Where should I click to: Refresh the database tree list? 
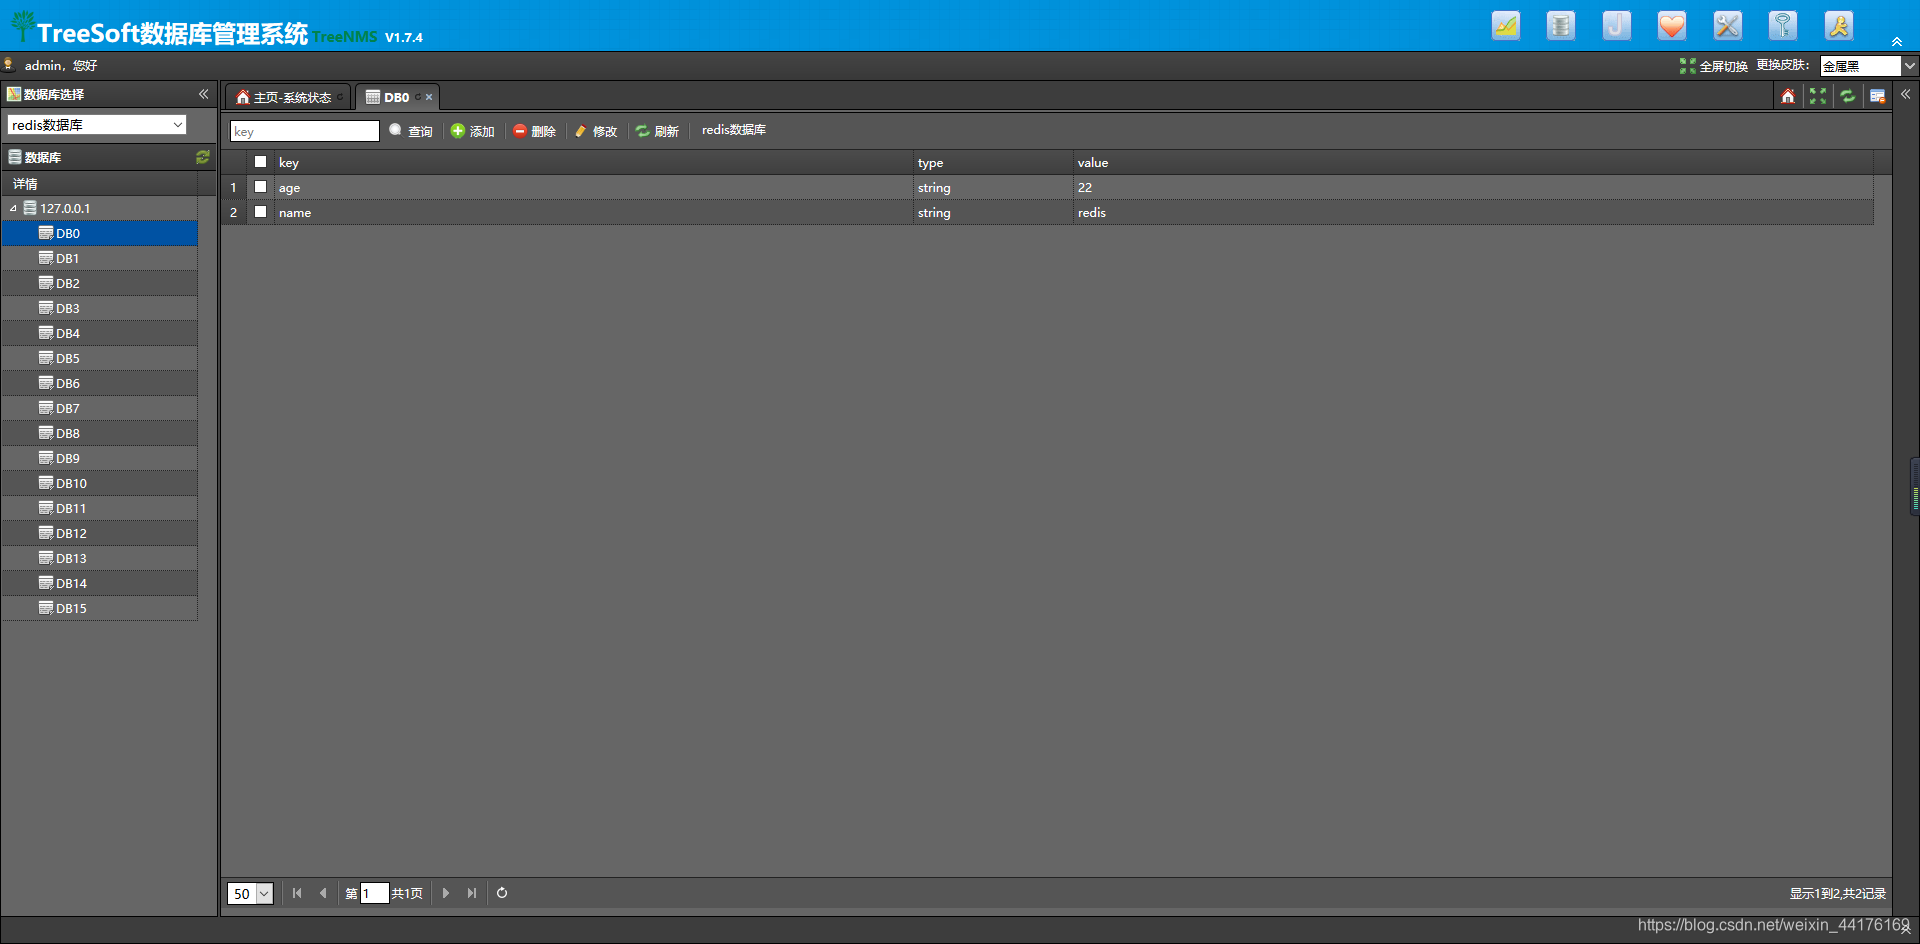point(203,157)
